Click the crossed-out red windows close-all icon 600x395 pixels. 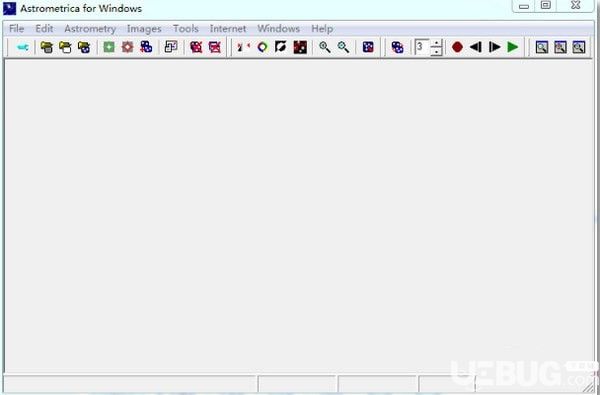(x=215, y=47)
